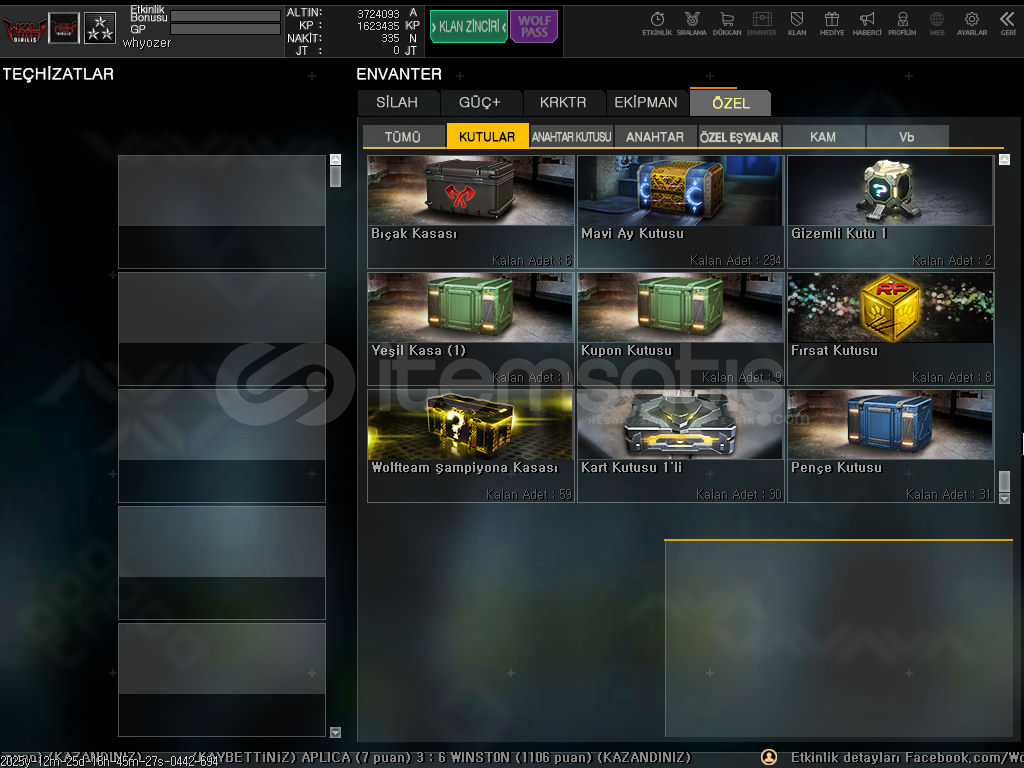Open the Etkinlik events icon
Screen dimensions: 1024x768
tap(657, 24)
